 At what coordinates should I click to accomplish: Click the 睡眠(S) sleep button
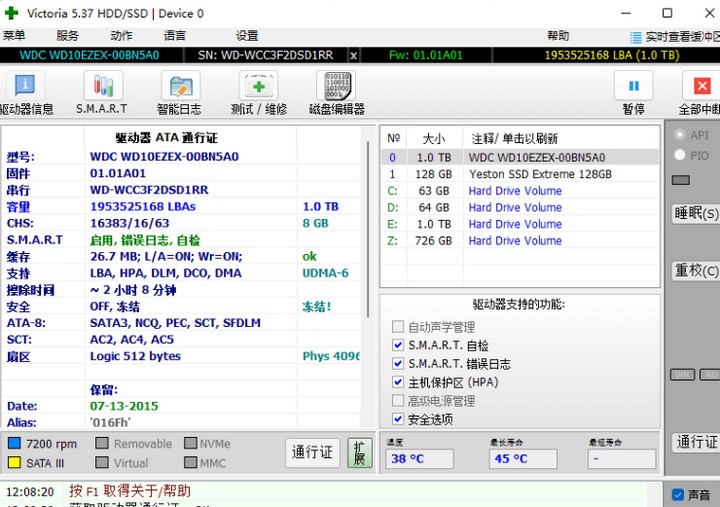point(695,213)
